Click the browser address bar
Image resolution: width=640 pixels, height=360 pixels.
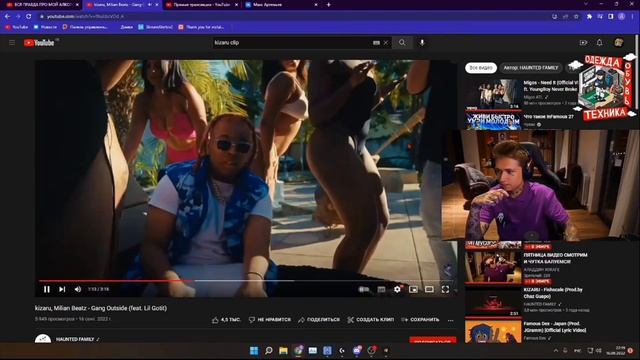tap(294, 16)
